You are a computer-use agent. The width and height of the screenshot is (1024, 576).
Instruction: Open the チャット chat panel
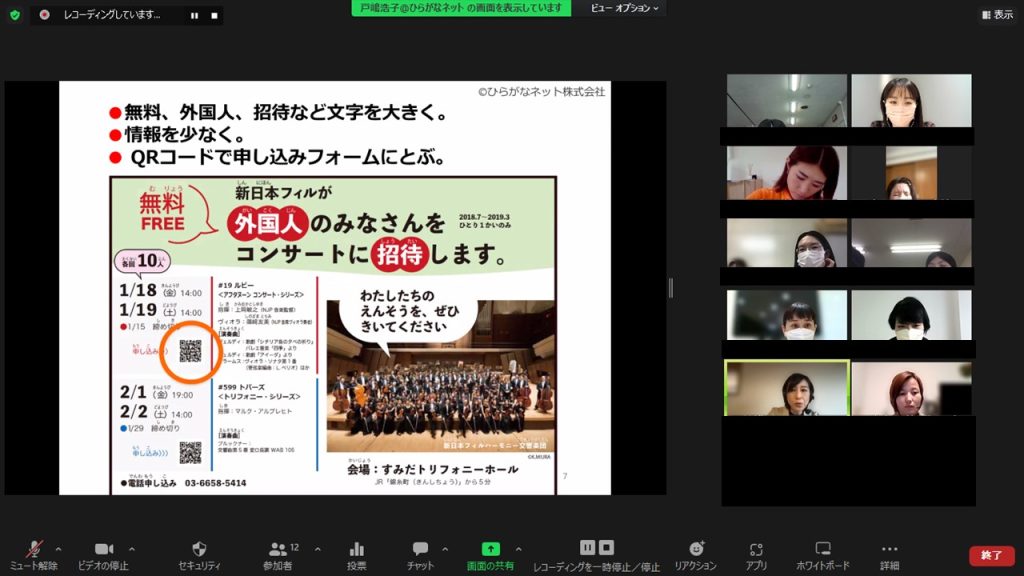[420, 556]
